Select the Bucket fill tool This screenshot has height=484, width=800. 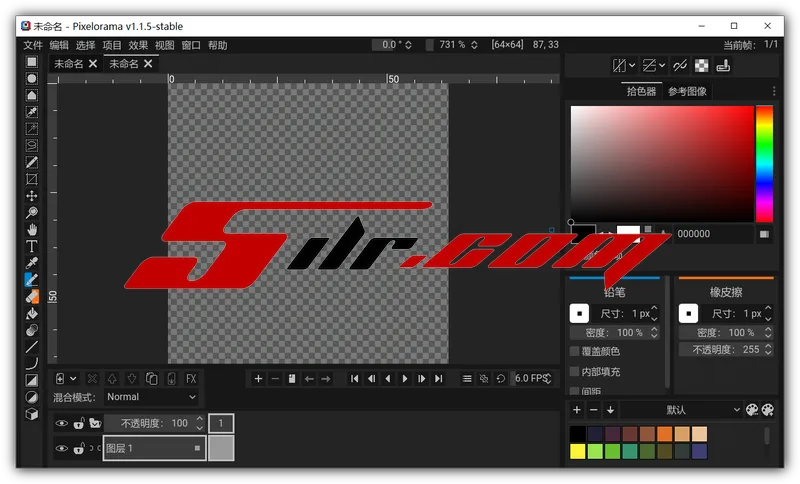click(32, 313)
